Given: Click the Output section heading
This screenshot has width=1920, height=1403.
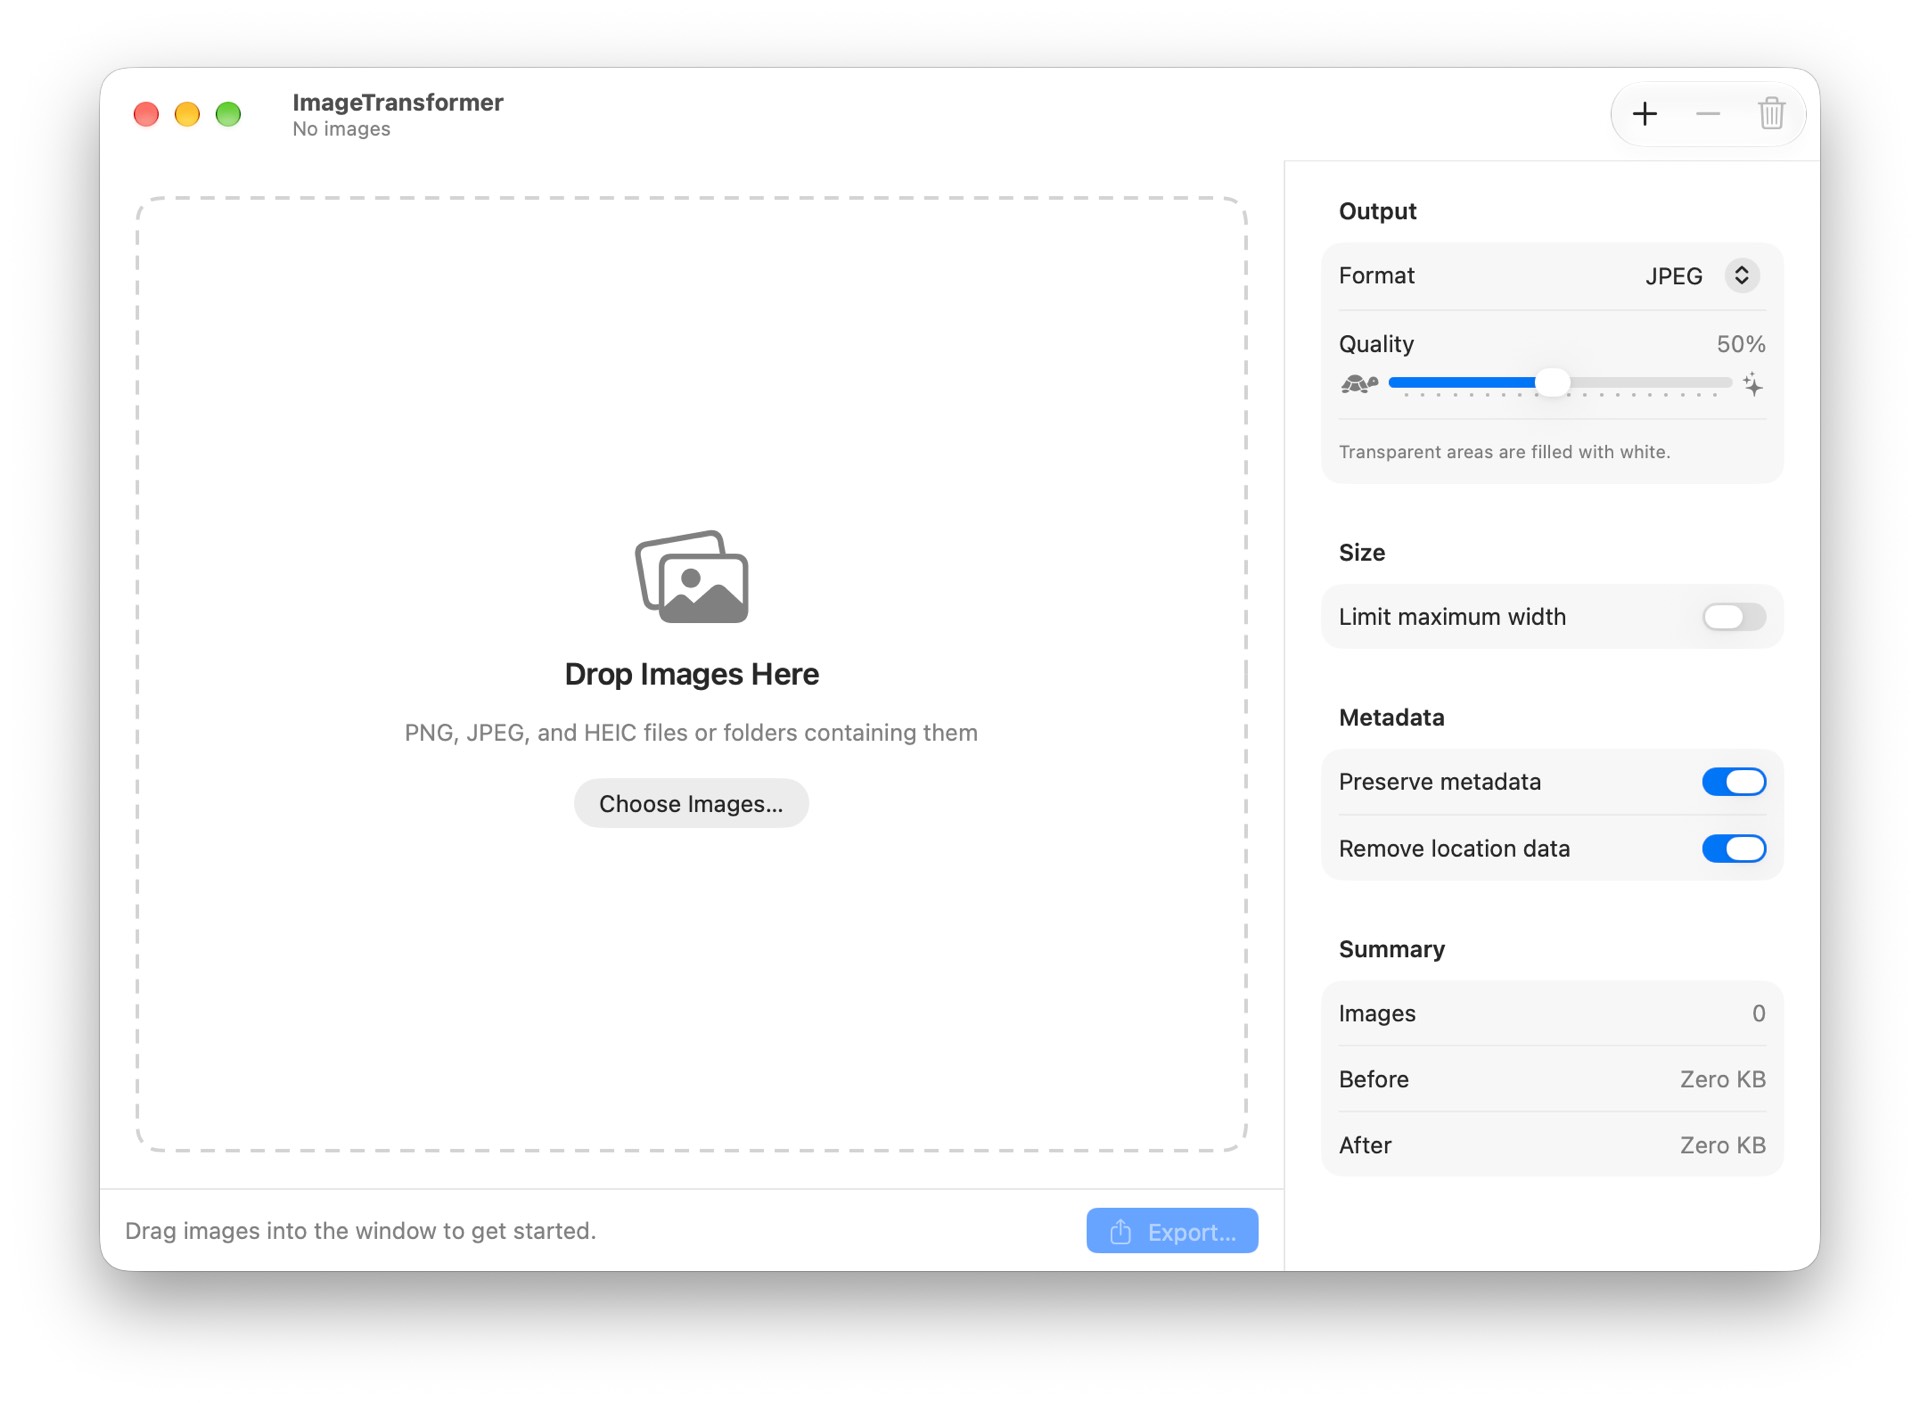Looking at the screenshot, I should (1377, 211).
